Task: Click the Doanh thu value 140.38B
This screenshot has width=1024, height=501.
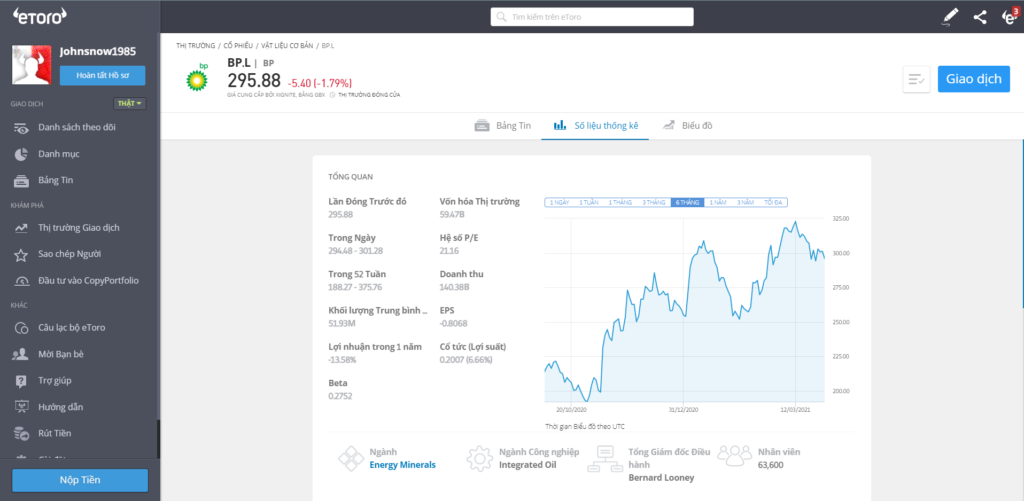Action: pyautogui.click(x=455, y=287)
